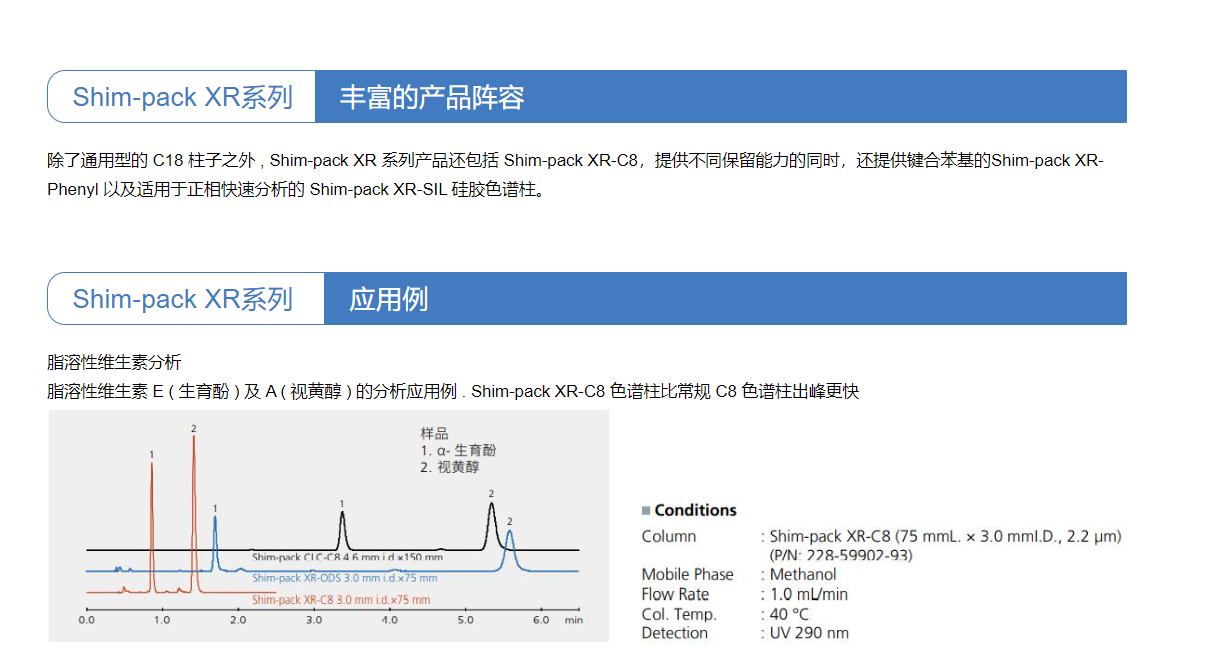
Task: Click the Detection UV 290 nm row
Action: [745, 633]
